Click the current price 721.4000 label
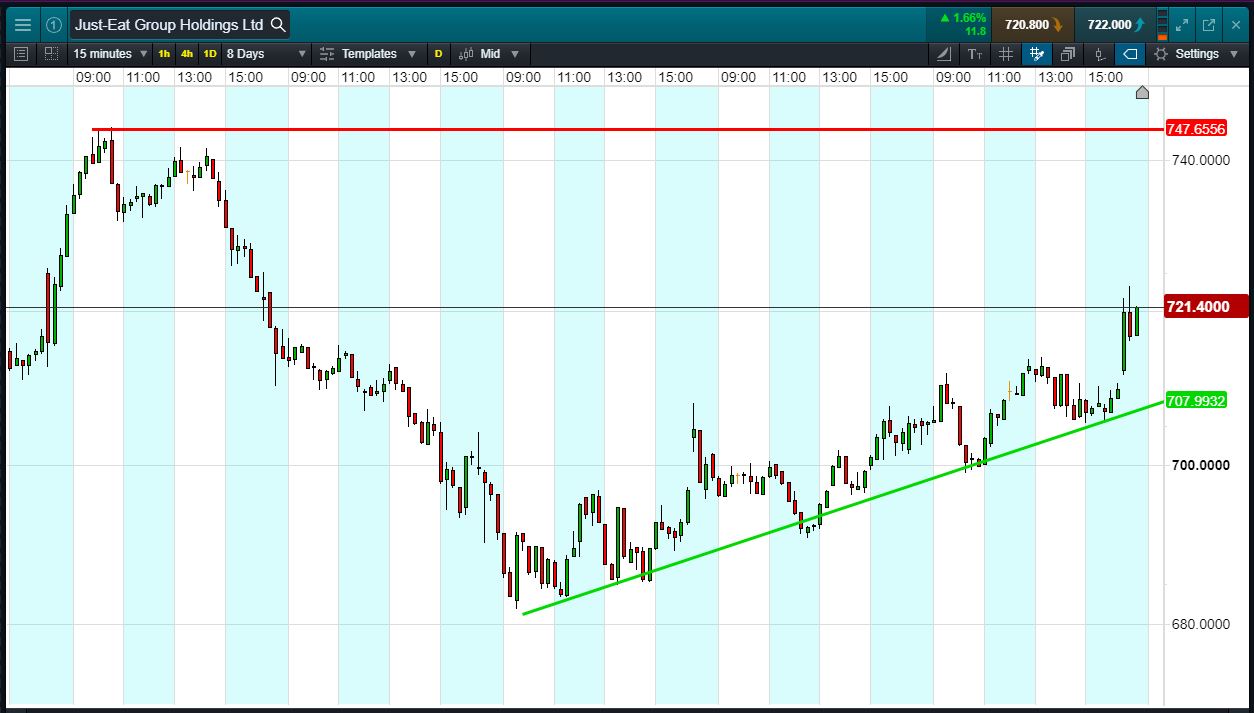This screenshot has height=713, width=1254. [1208, 307]
